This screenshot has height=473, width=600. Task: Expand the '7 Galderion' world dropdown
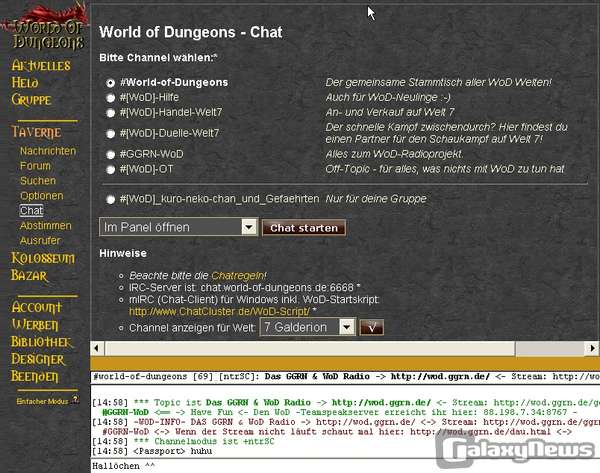pos(308,327)
